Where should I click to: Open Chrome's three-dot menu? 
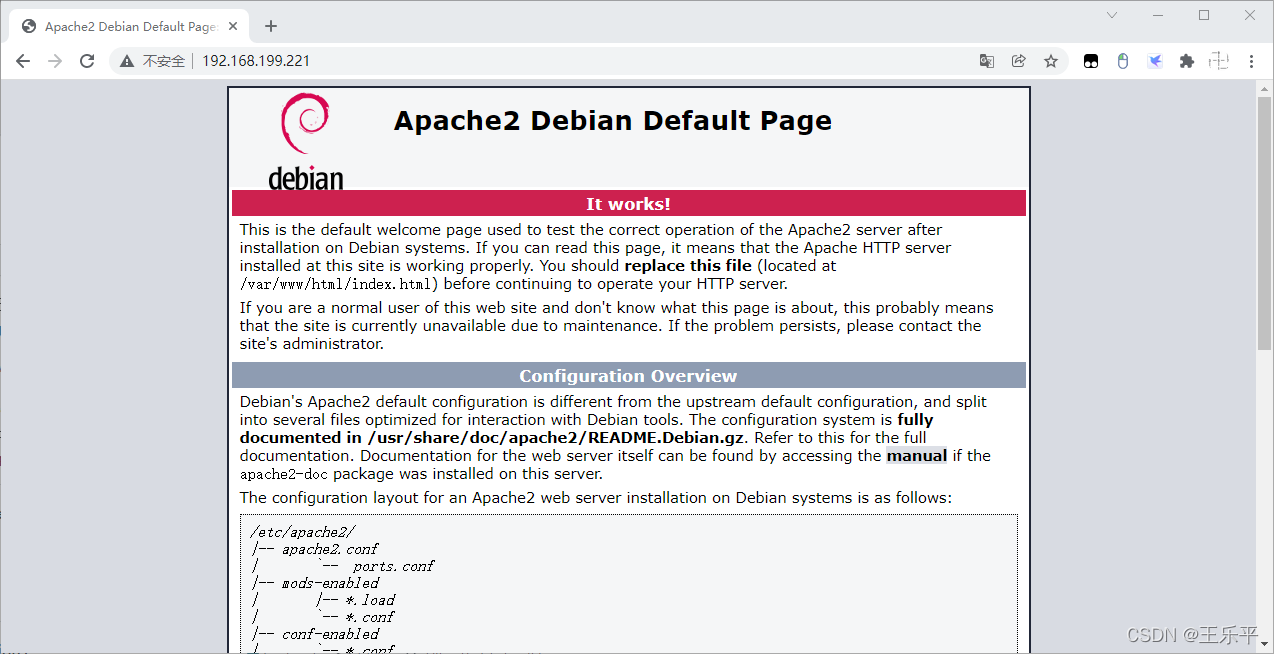click(x=1251, y=61)
